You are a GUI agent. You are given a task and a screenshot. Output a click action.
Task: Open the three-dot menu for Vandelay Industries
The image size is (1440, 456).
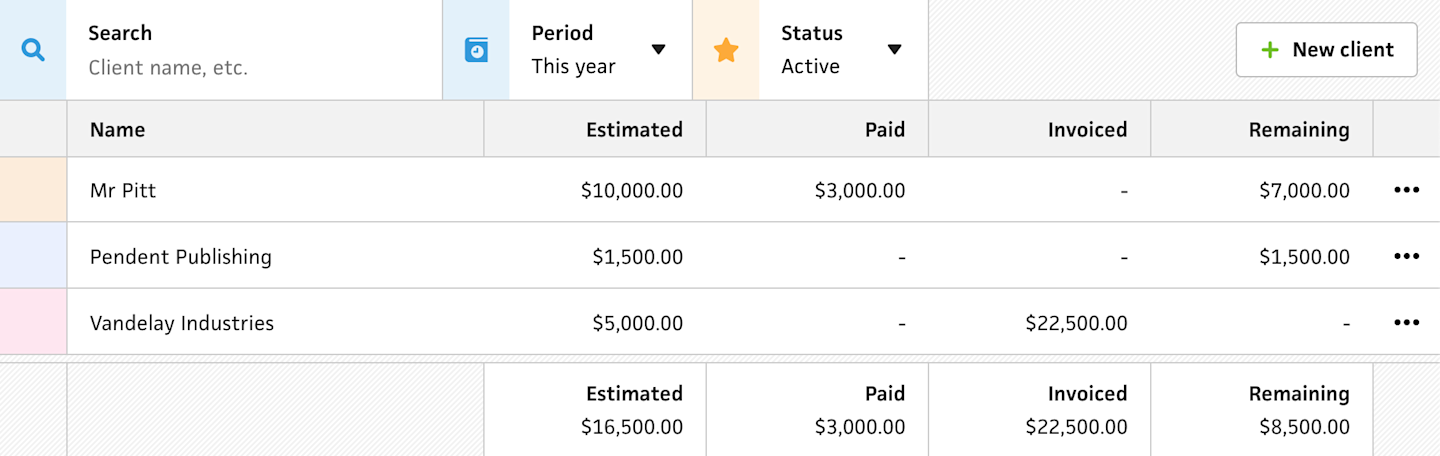[x=1406, y=322]
